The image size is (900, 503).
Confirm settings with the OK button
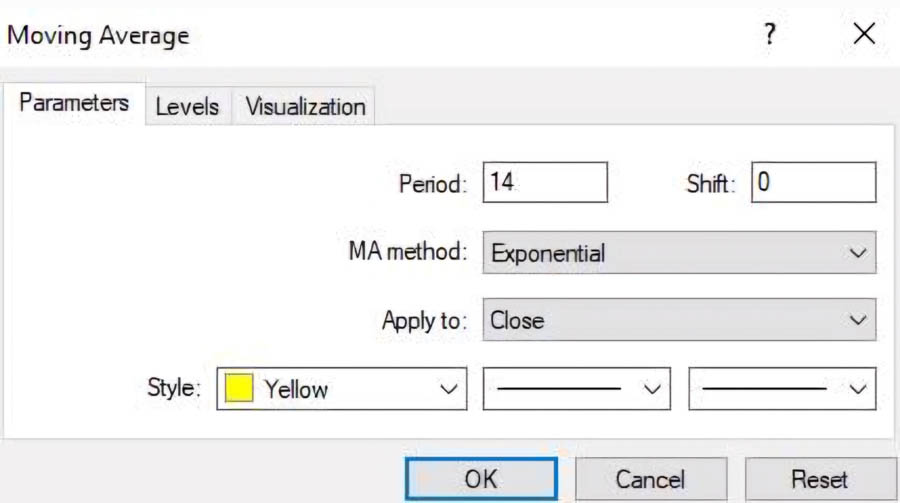coord(481,479)
